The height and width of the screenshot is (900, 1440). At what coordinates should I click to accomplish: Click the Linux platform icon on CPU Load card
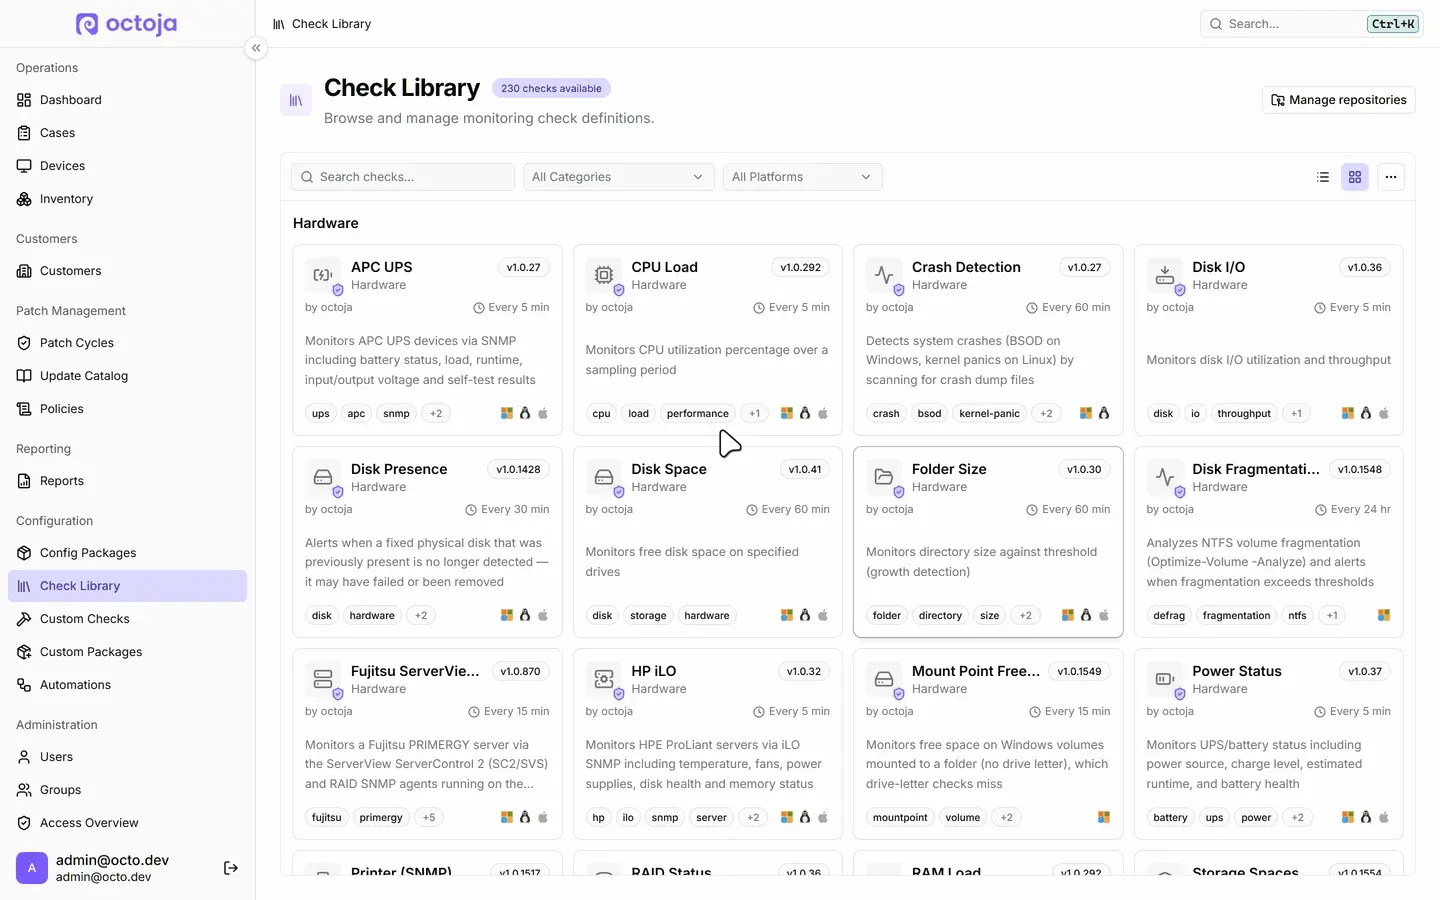pyautogui.click(x=805, y=413)
